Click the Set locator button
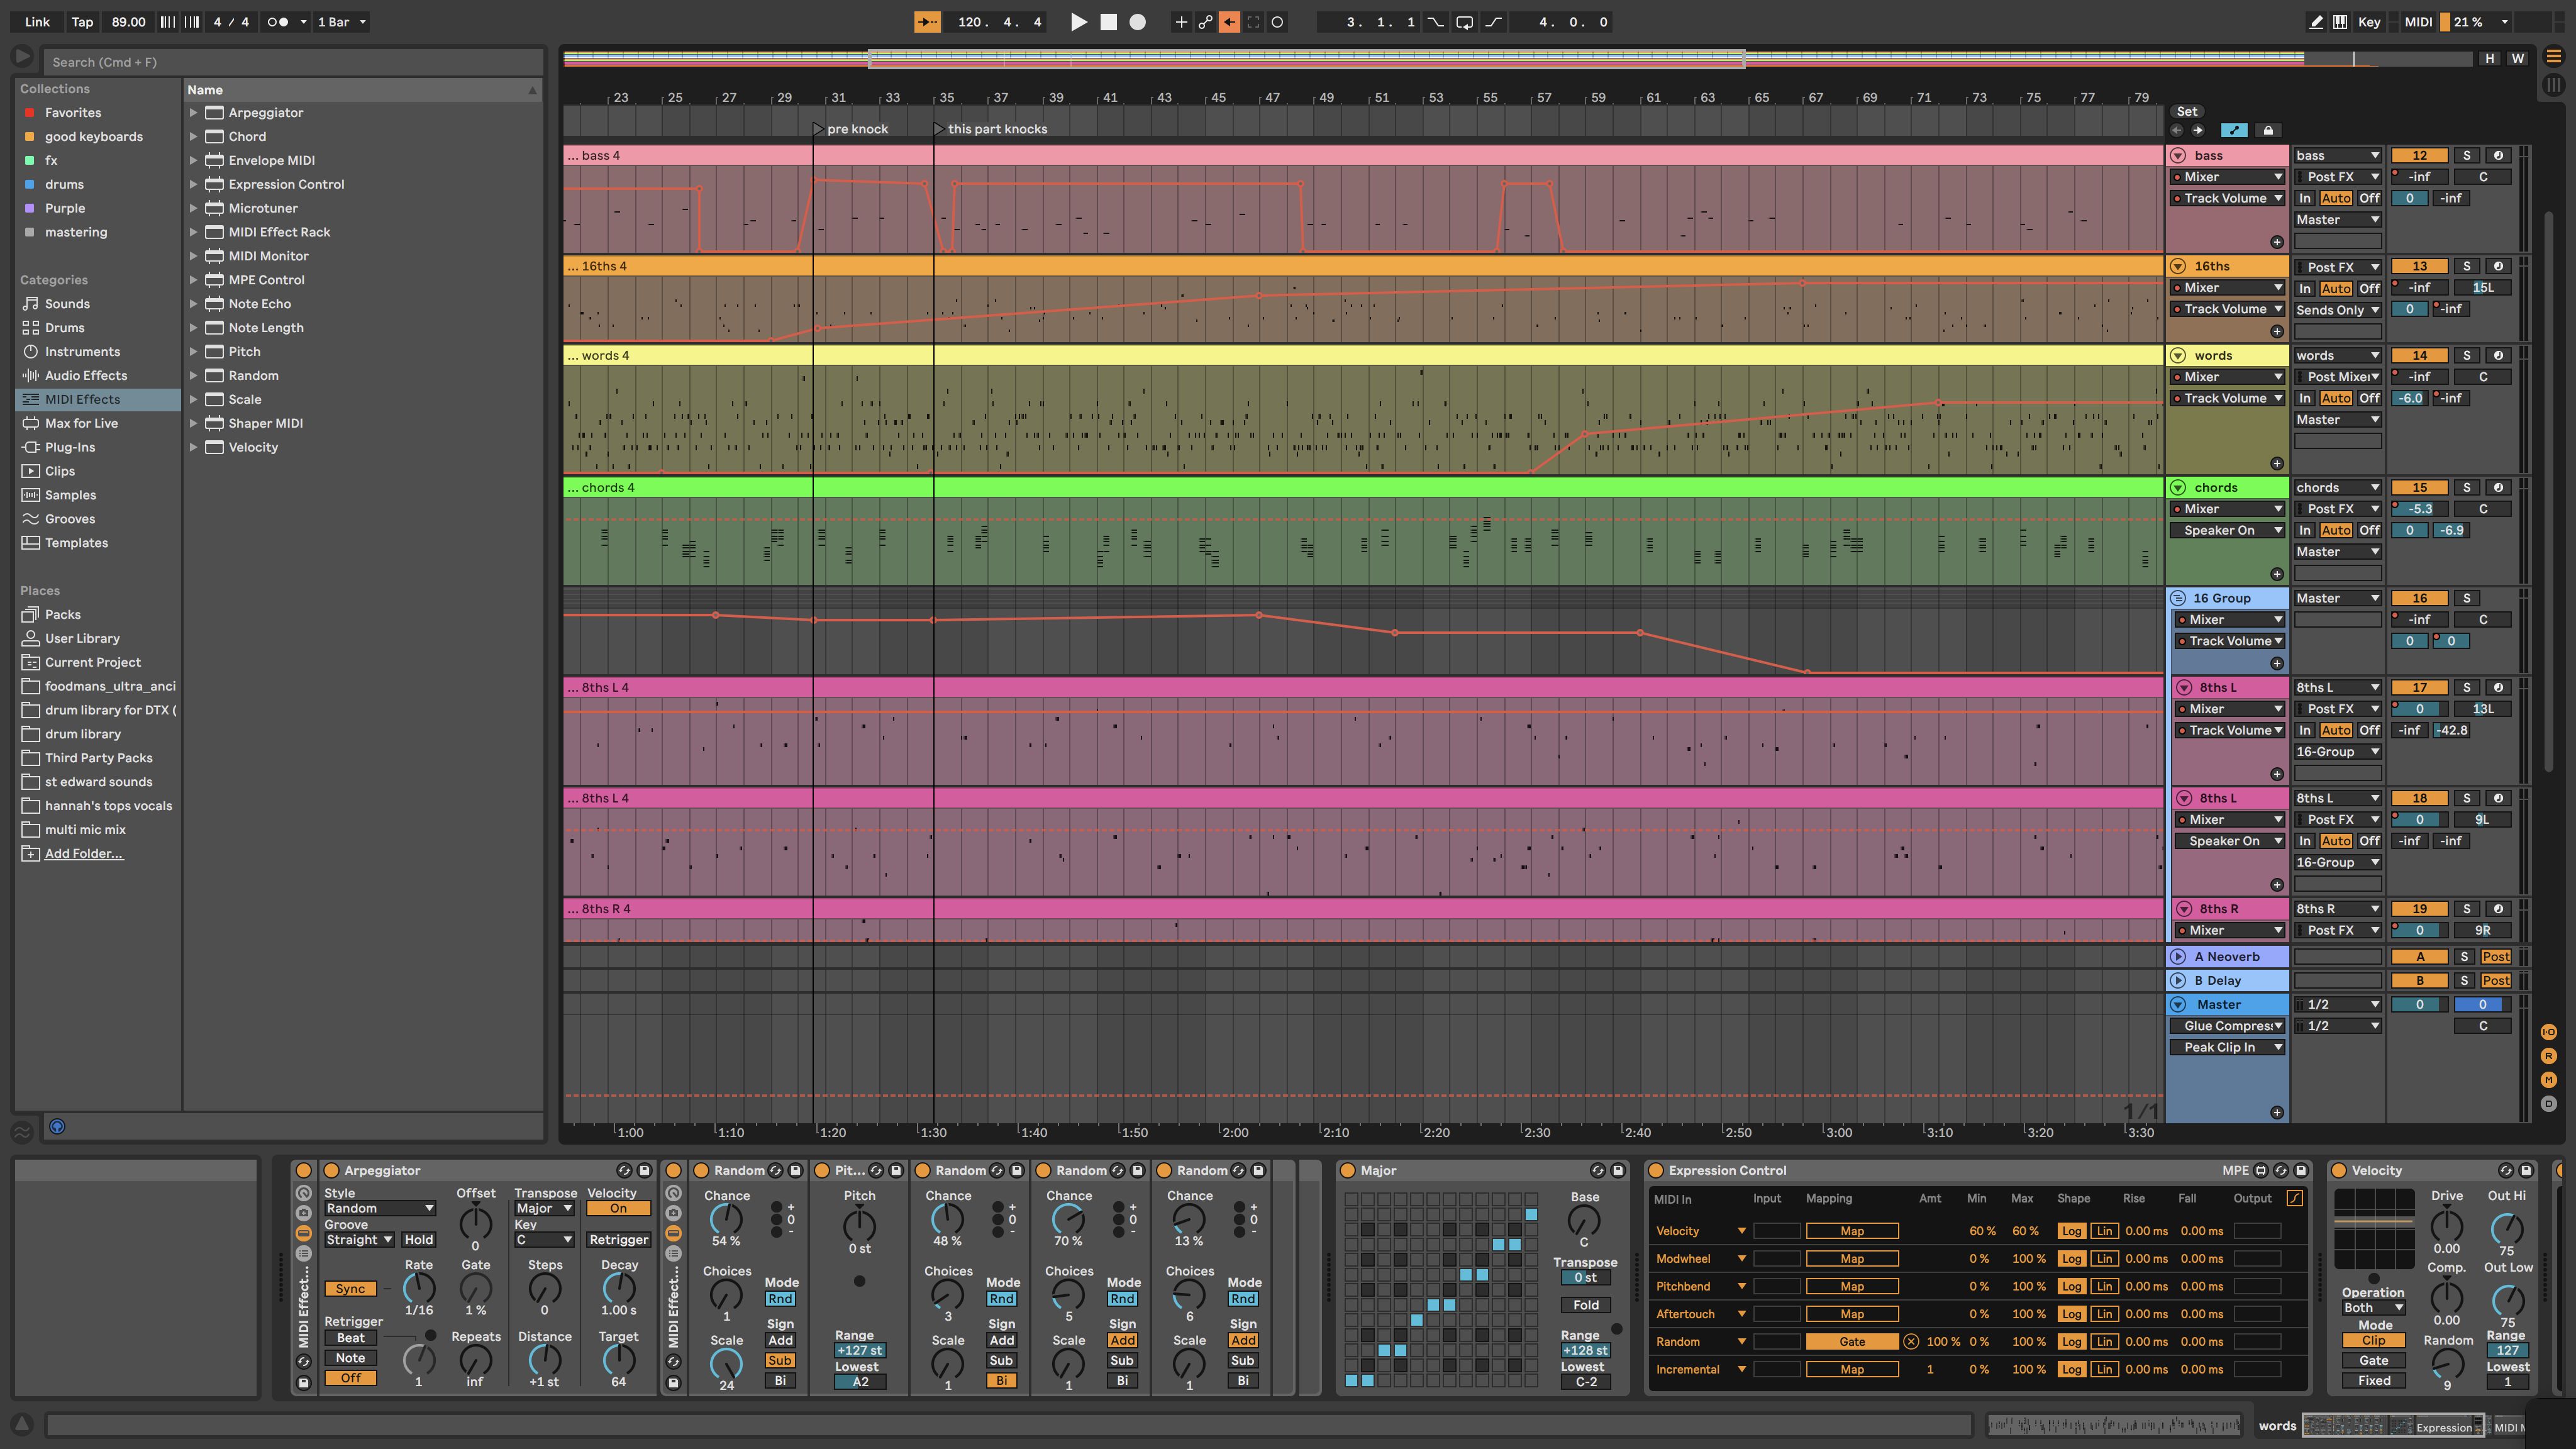The height and width of the screenshot is (1449, 2576). (2186, 112)
